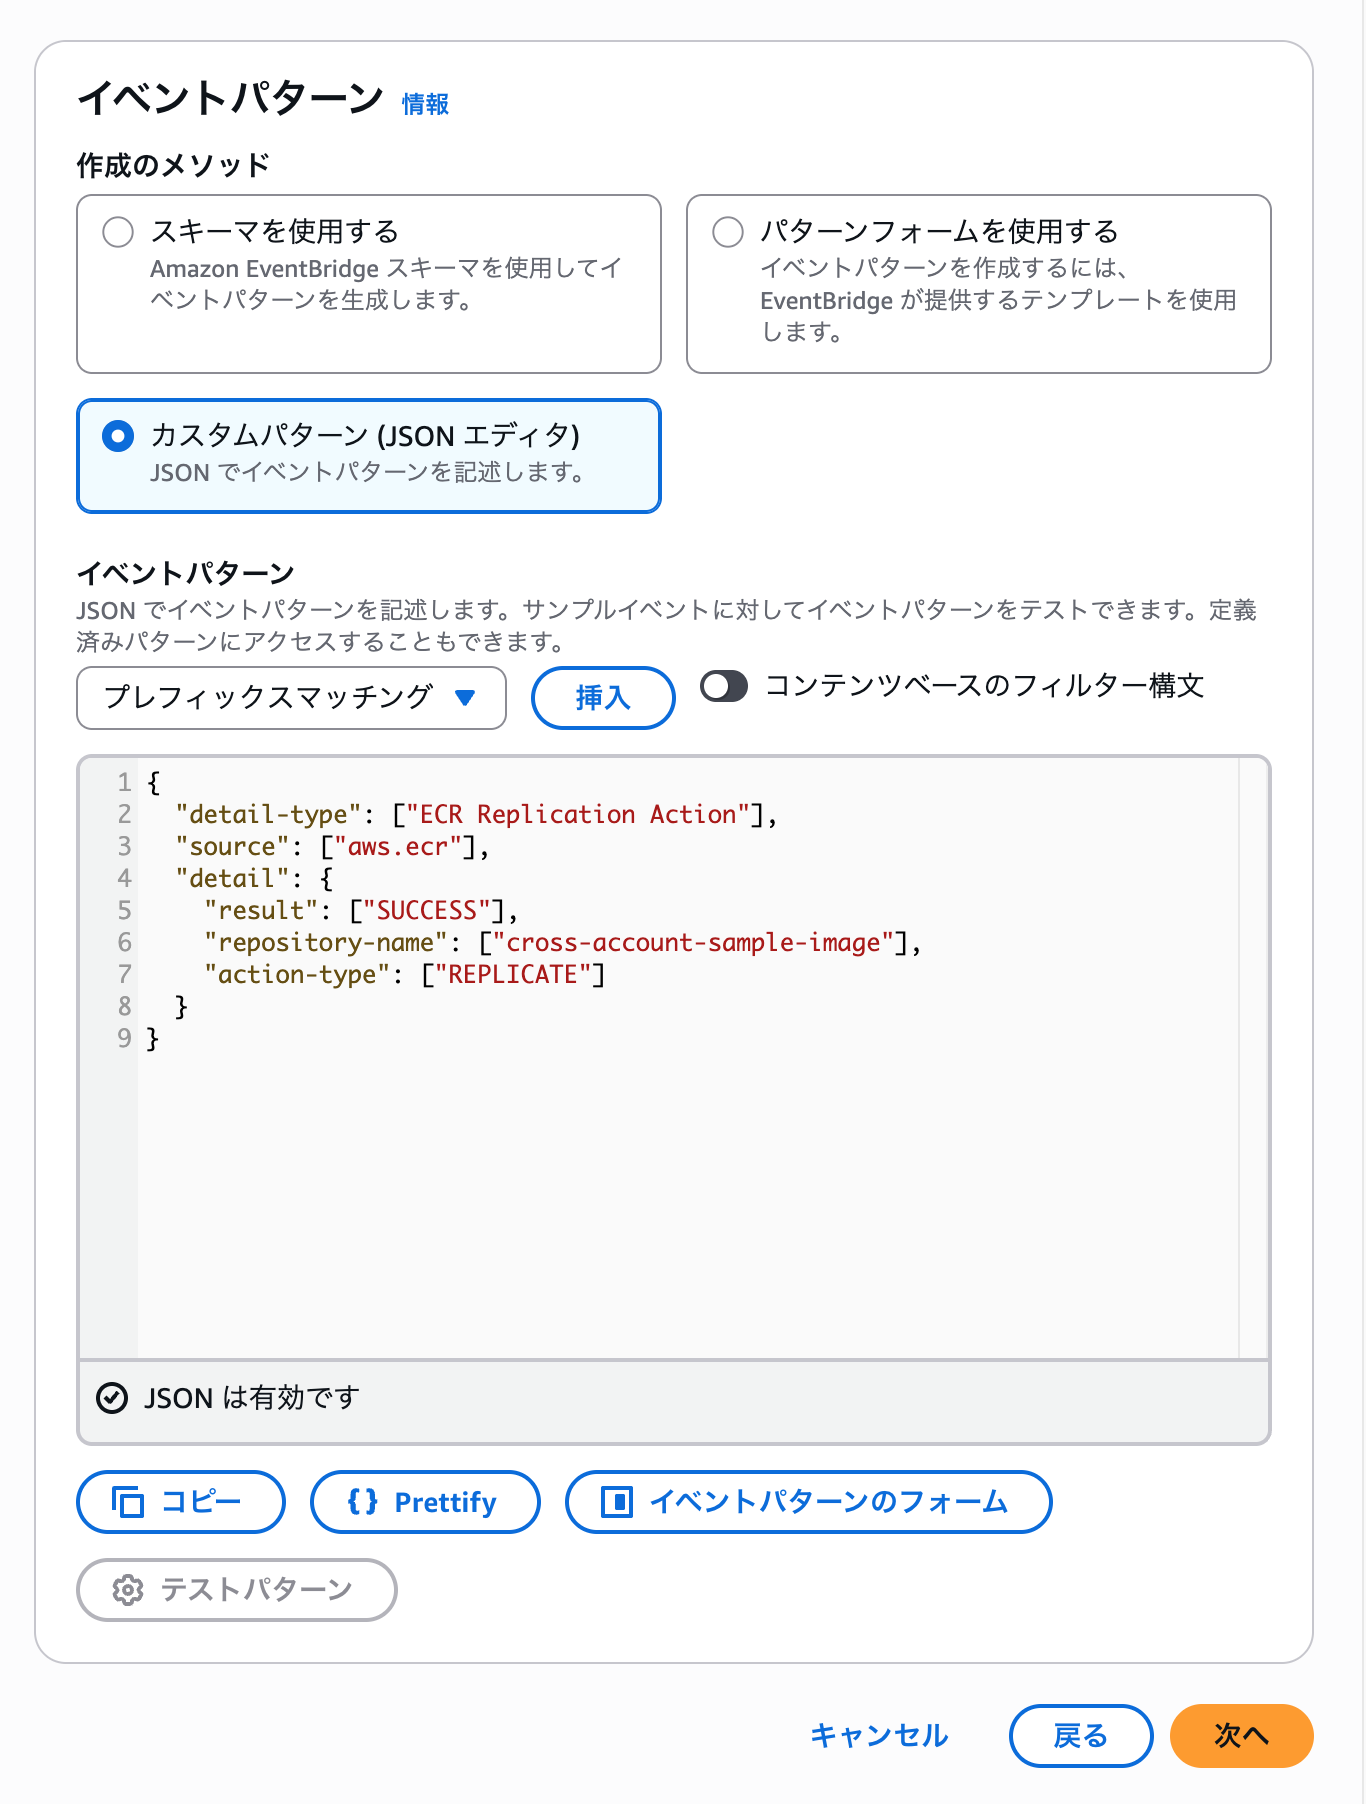Click the form icon beside イベントパターンのフォーム
Screen dimensions: 1366x1804
(616, 1502)
